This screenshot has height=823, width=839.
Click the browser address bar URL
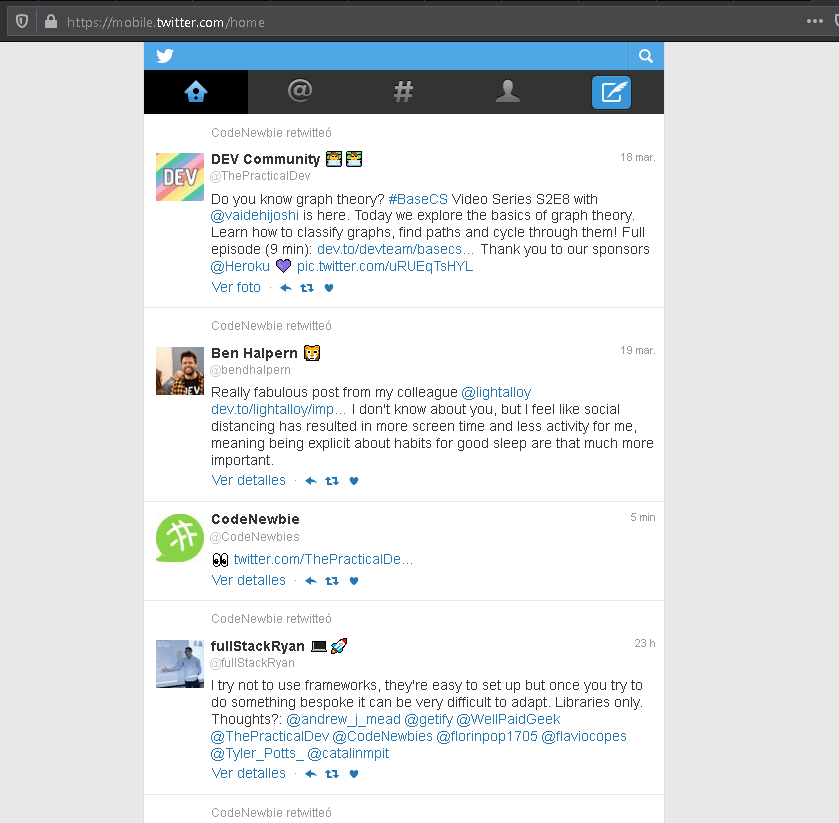[166, 22]
